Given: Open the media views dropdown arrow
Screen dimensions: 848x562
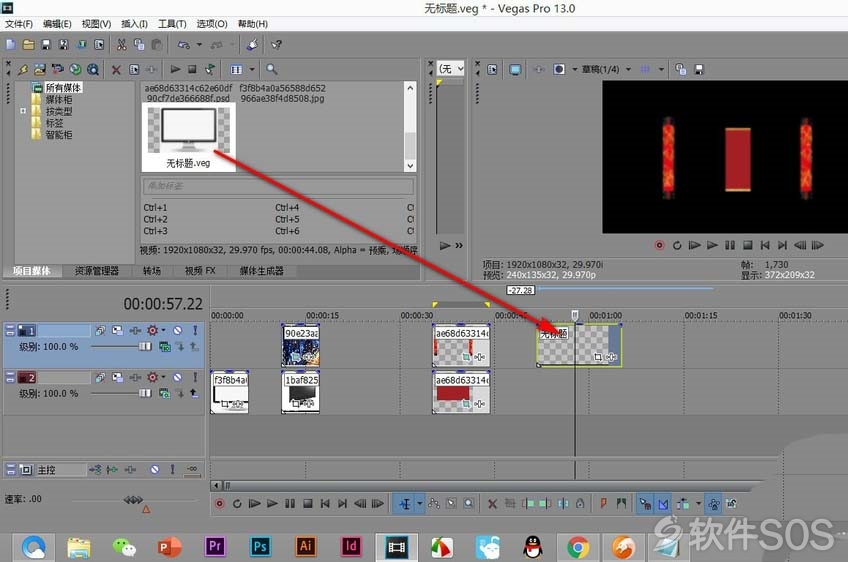Looking at the screenshot, I should (251, 69).
